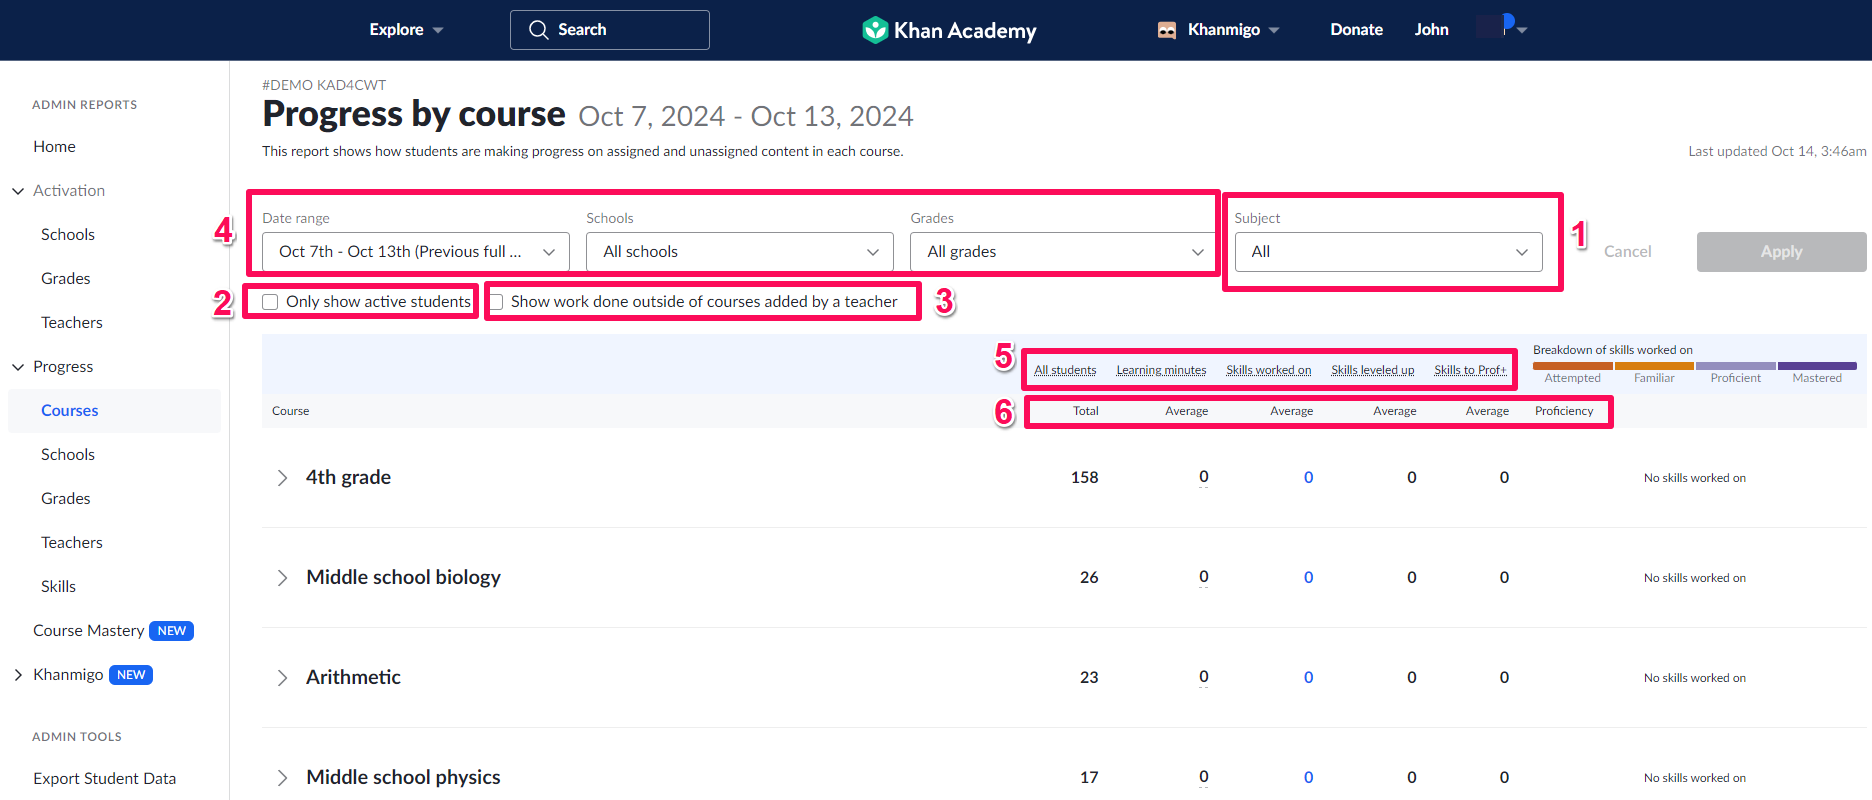Collapse the Activation sidebar section
The height and width of the screenshot is (800, 1872).
coord(18,191)
